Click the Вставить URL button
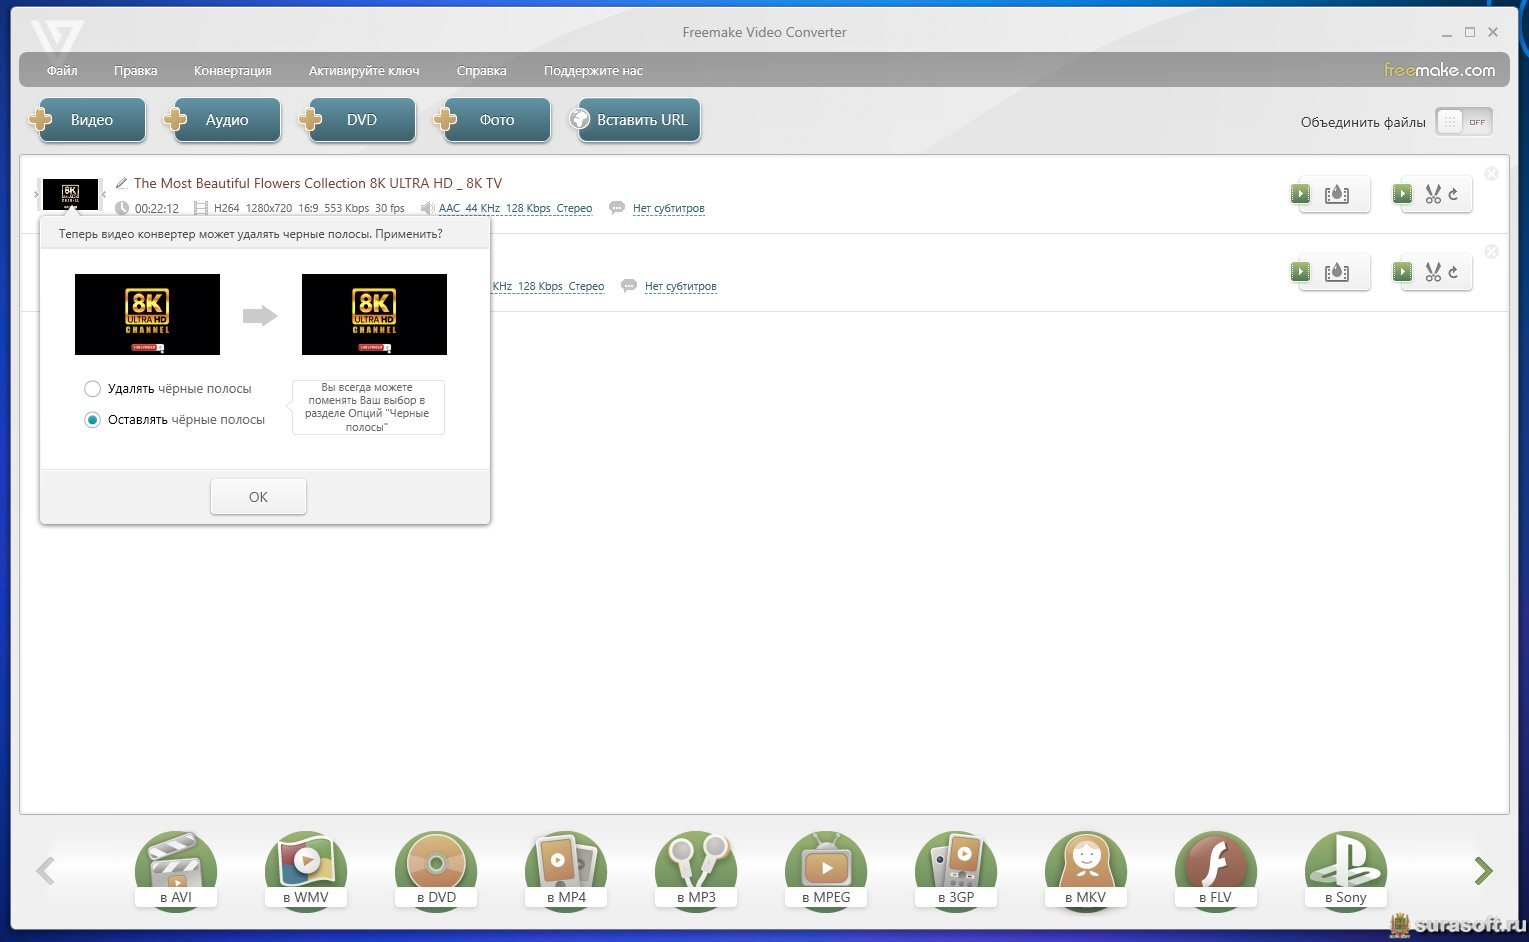The image size is (1529, 942). coord(635,120)
